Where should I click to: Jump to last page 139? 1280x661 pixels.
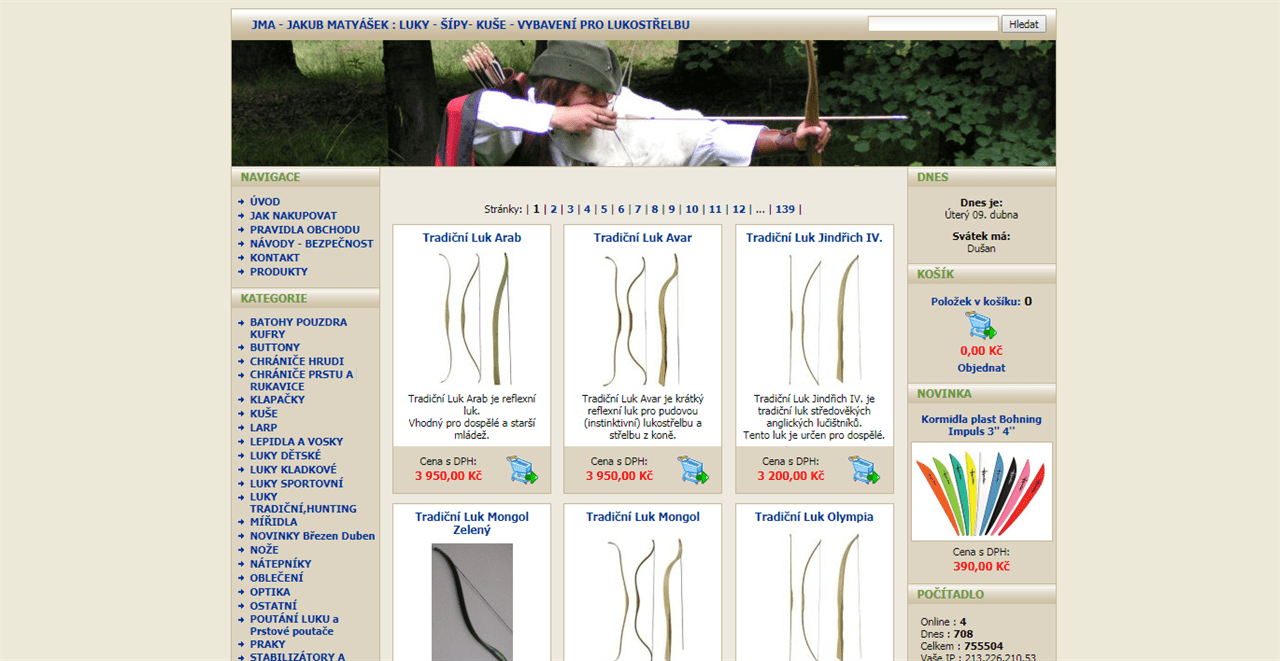tap(785, 209)
